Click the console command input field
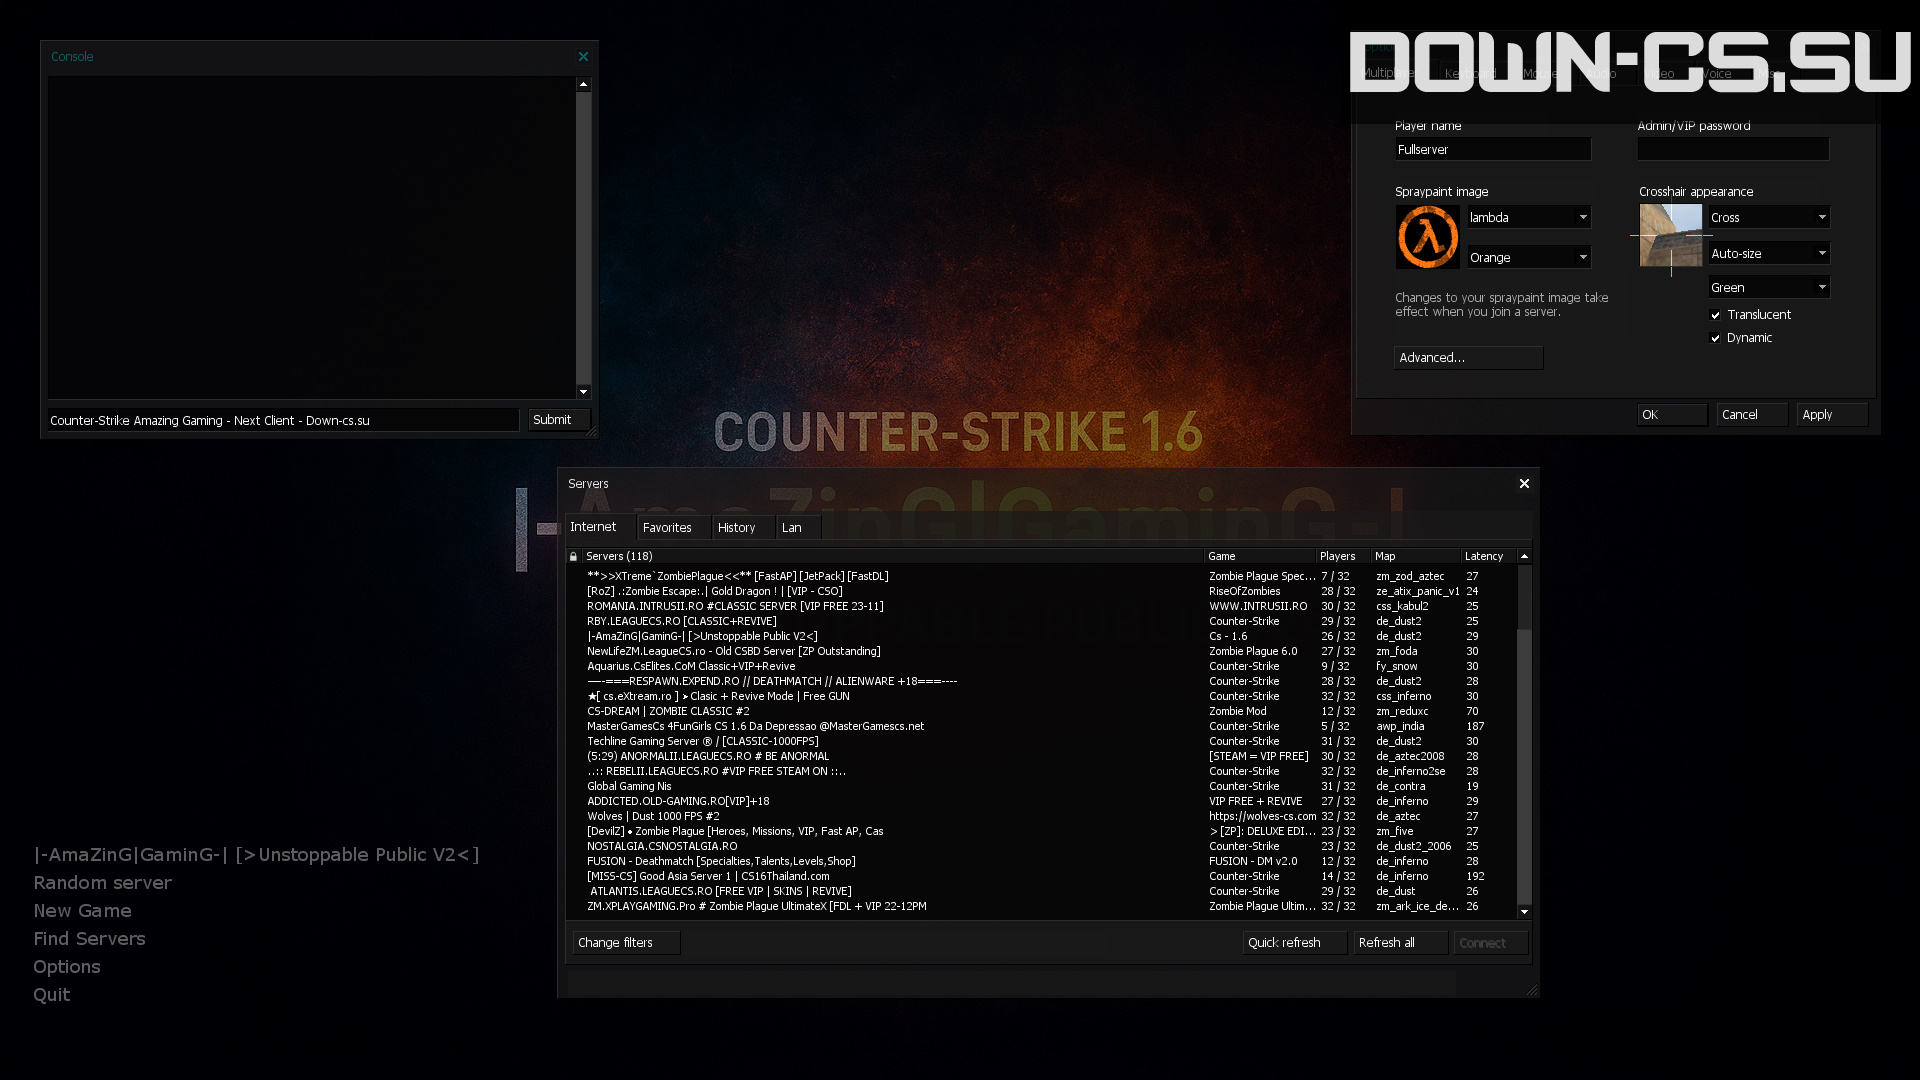 pyautogui.click(x=283, y=421)
